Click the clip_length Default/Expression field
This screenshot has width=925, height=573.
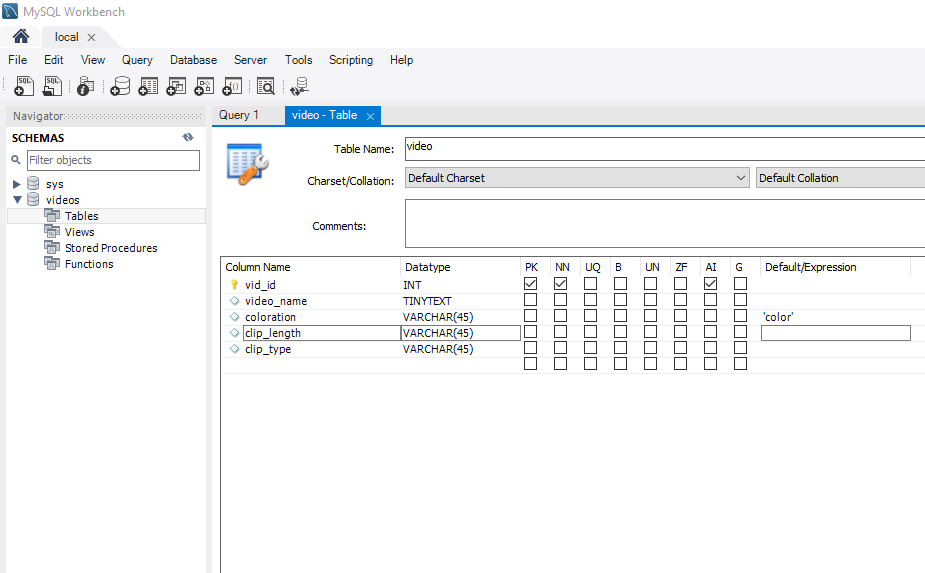click(835, 333)
